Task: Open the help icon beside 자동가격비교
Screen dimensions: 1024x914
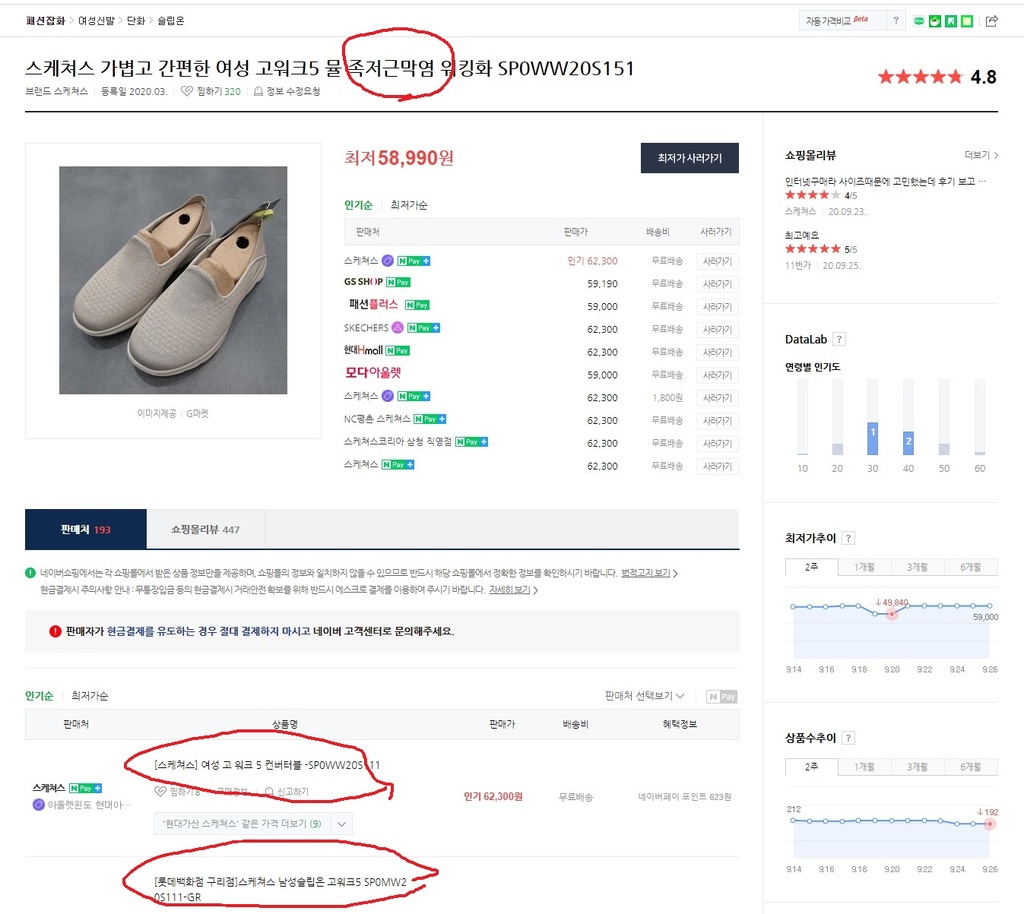Action: [895, 21]
